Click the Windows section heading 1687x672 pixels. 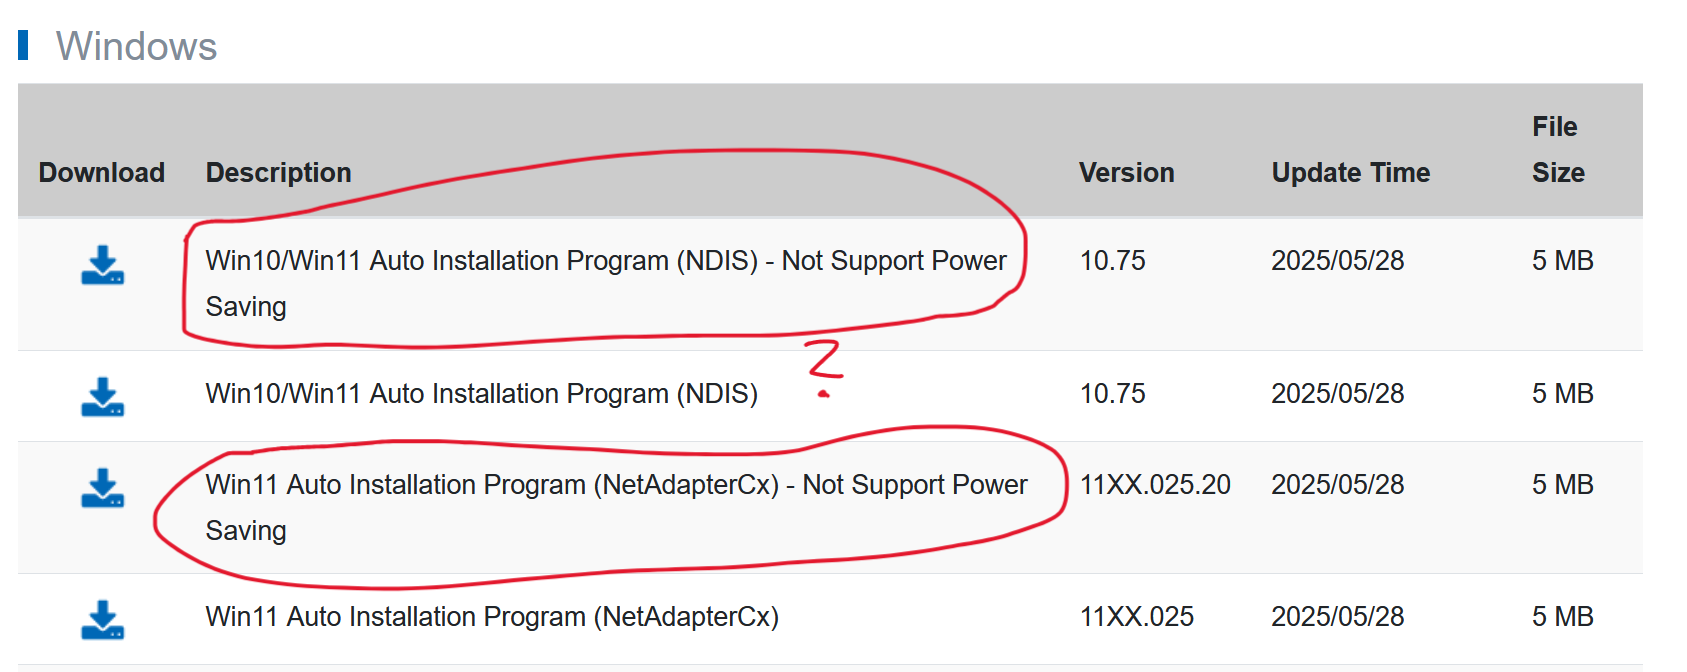tap(136, 47)
